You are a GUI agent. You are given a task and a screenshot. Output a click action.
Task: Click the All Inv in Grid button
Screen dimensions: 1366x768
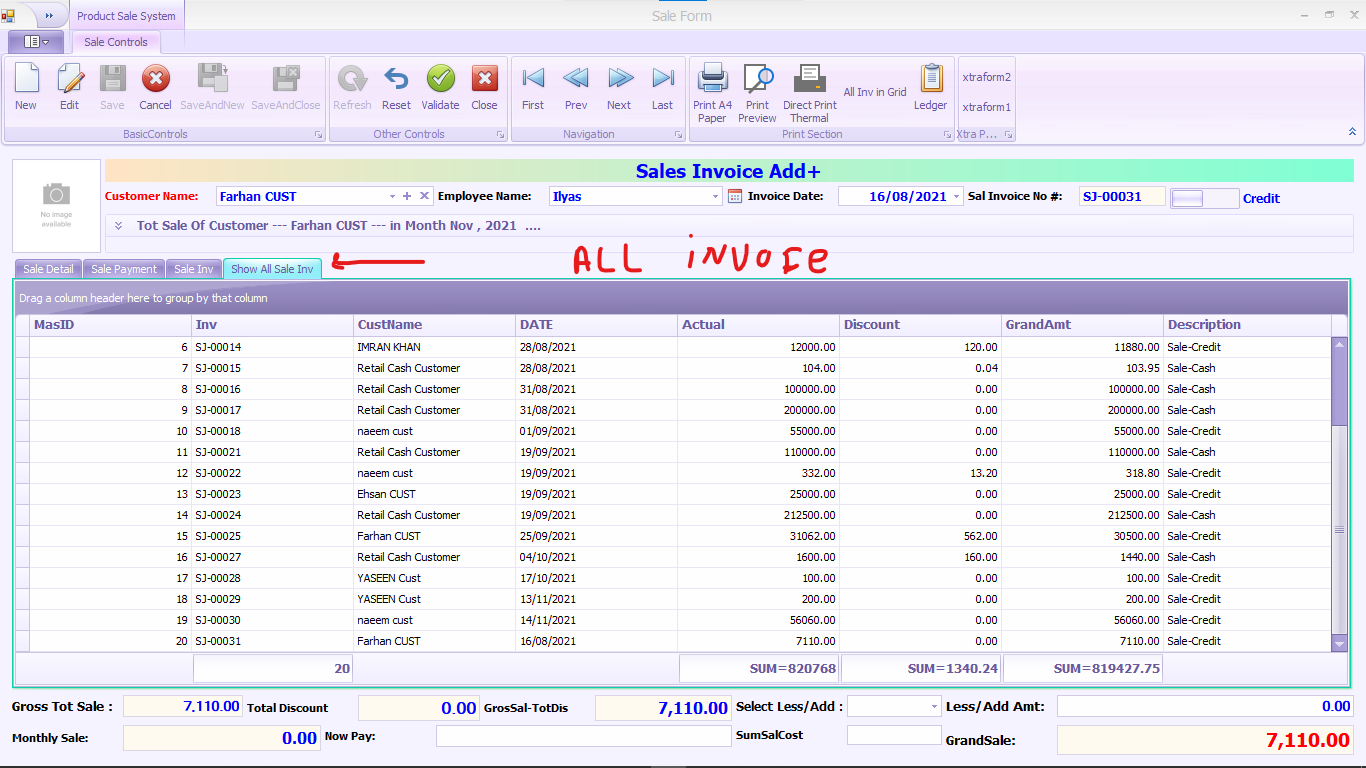[x=875, y=92]
